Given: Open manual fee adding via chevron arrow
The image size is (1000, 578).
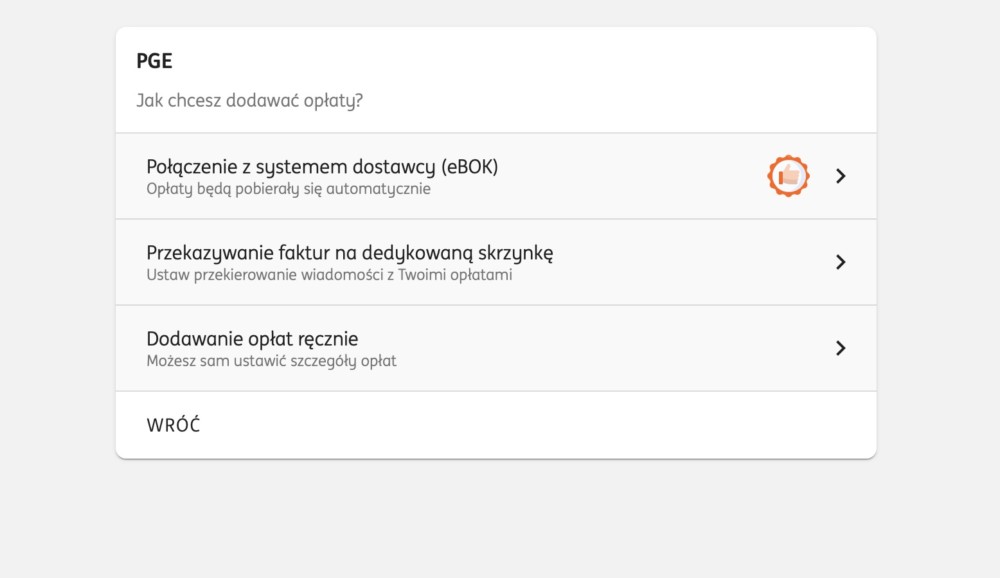Looking at the screenshot, I should [x=841, y=348].
